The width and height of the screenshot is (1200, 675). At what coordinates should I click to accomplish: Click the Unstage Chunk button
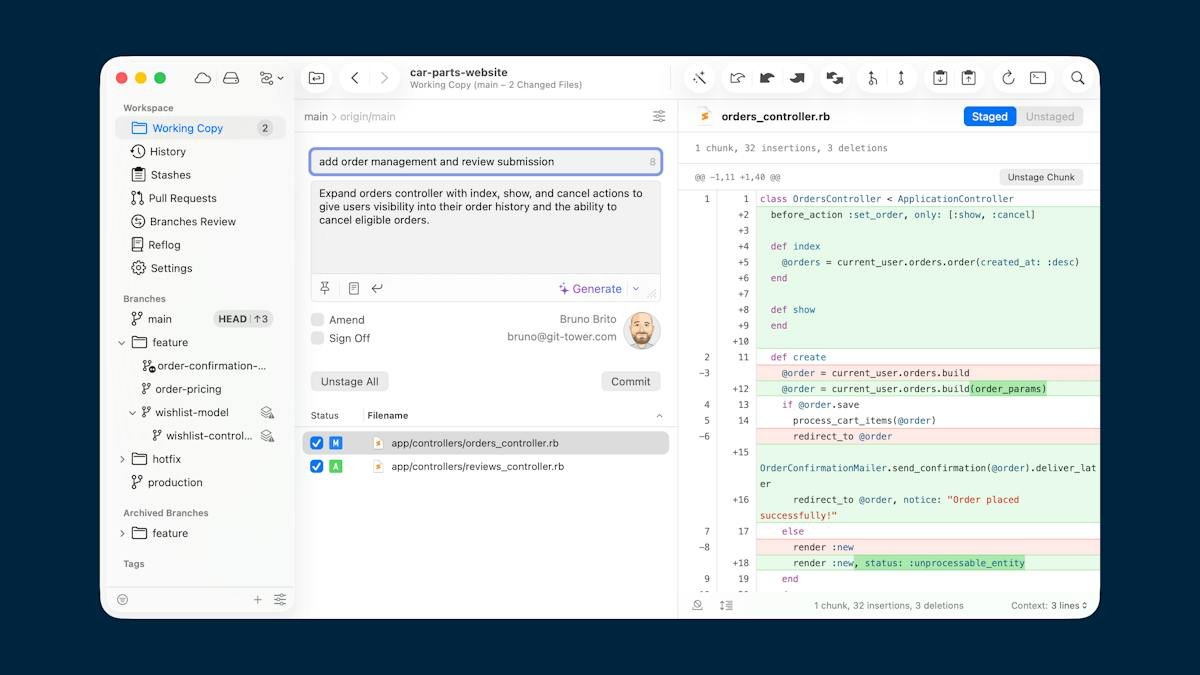pos(1041,177)
